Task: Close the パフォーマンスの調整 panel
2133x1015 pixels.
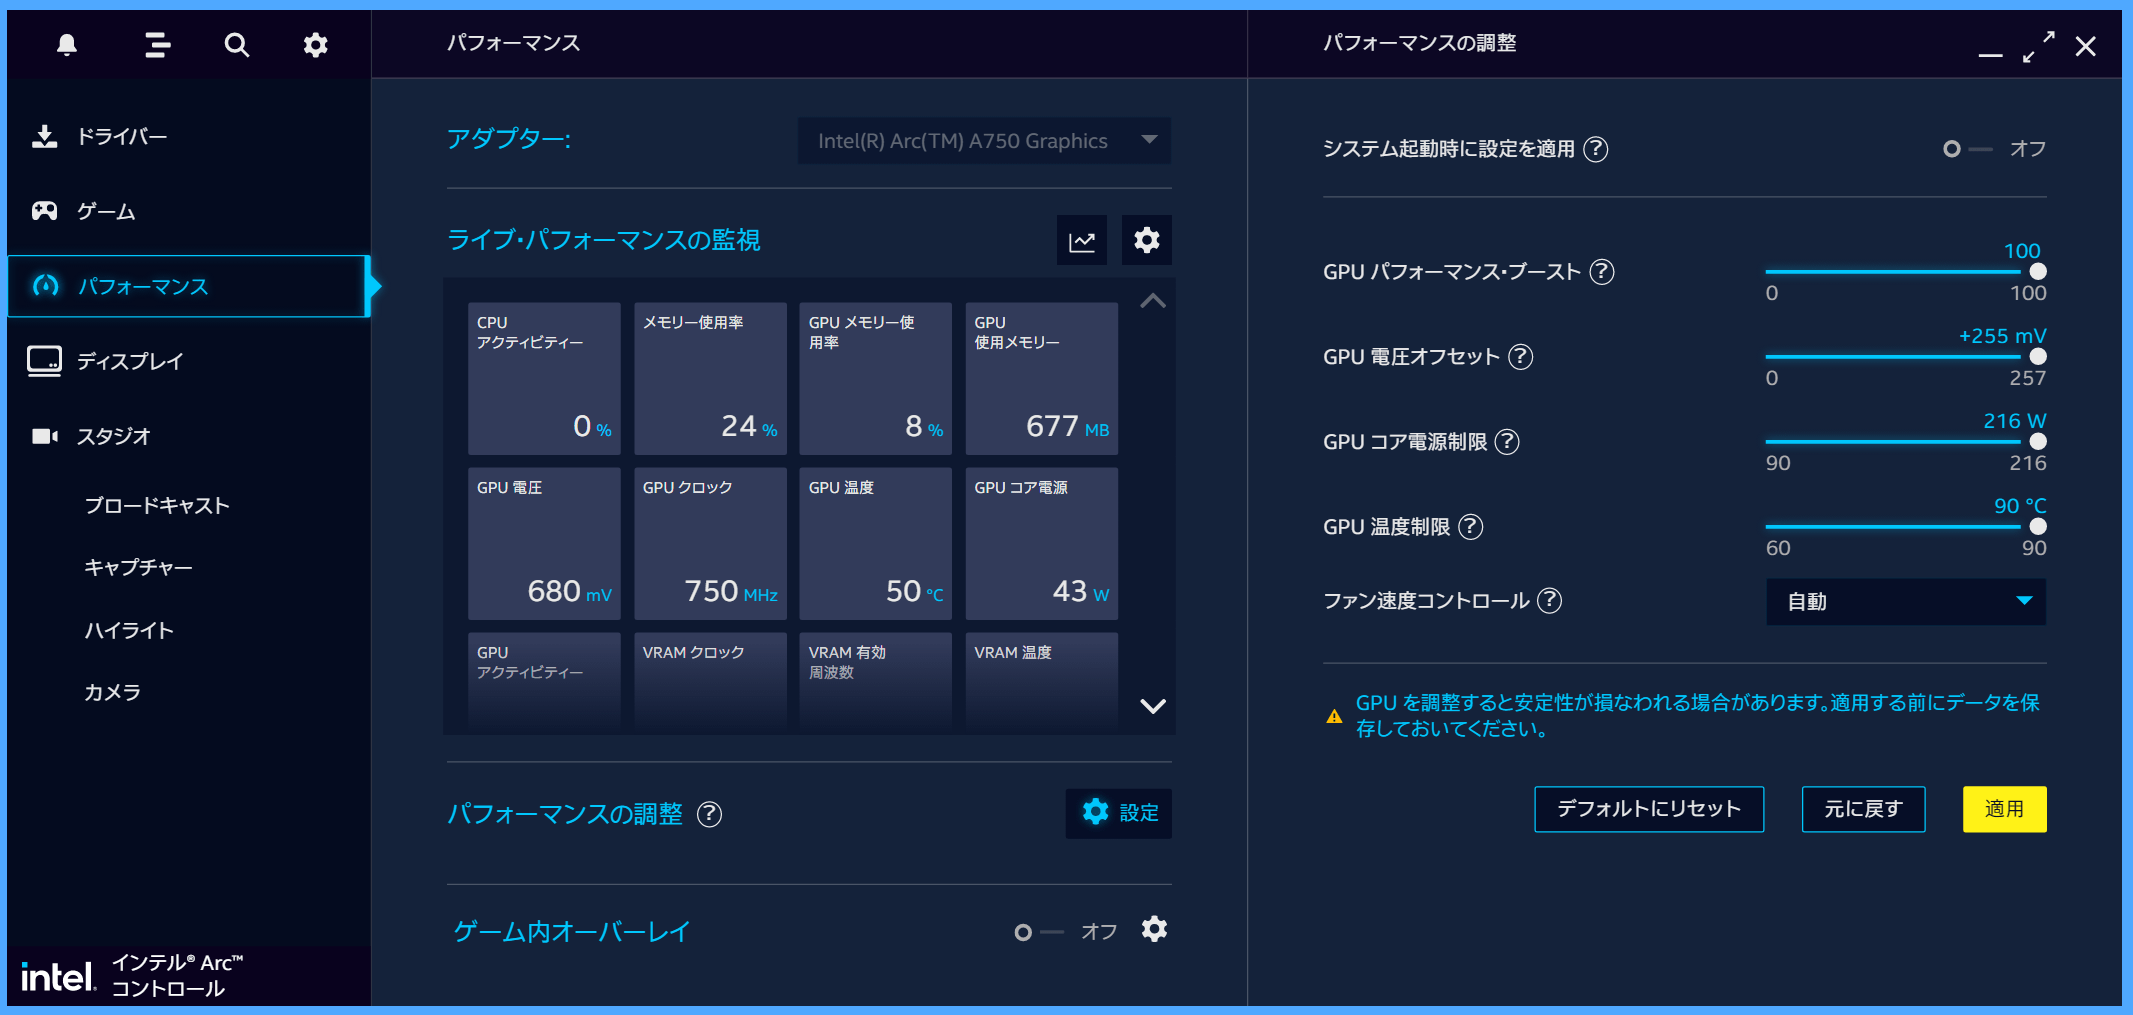Action: [2085, 46]
